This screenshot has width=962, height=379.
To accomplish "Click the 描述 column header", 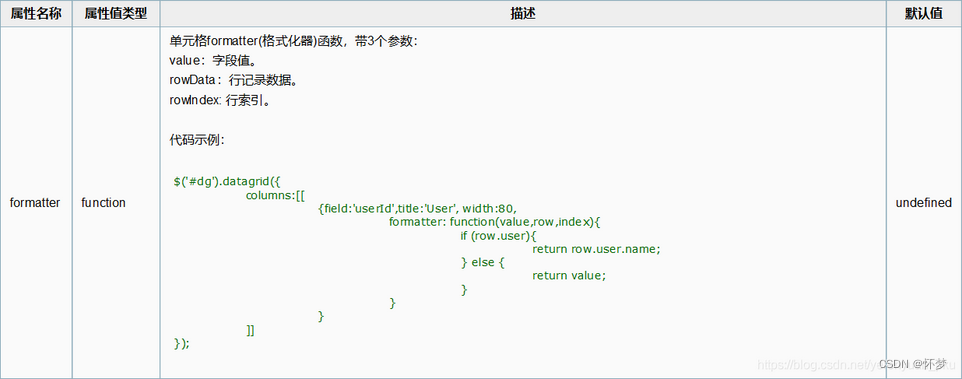I will tap(523, 13).
